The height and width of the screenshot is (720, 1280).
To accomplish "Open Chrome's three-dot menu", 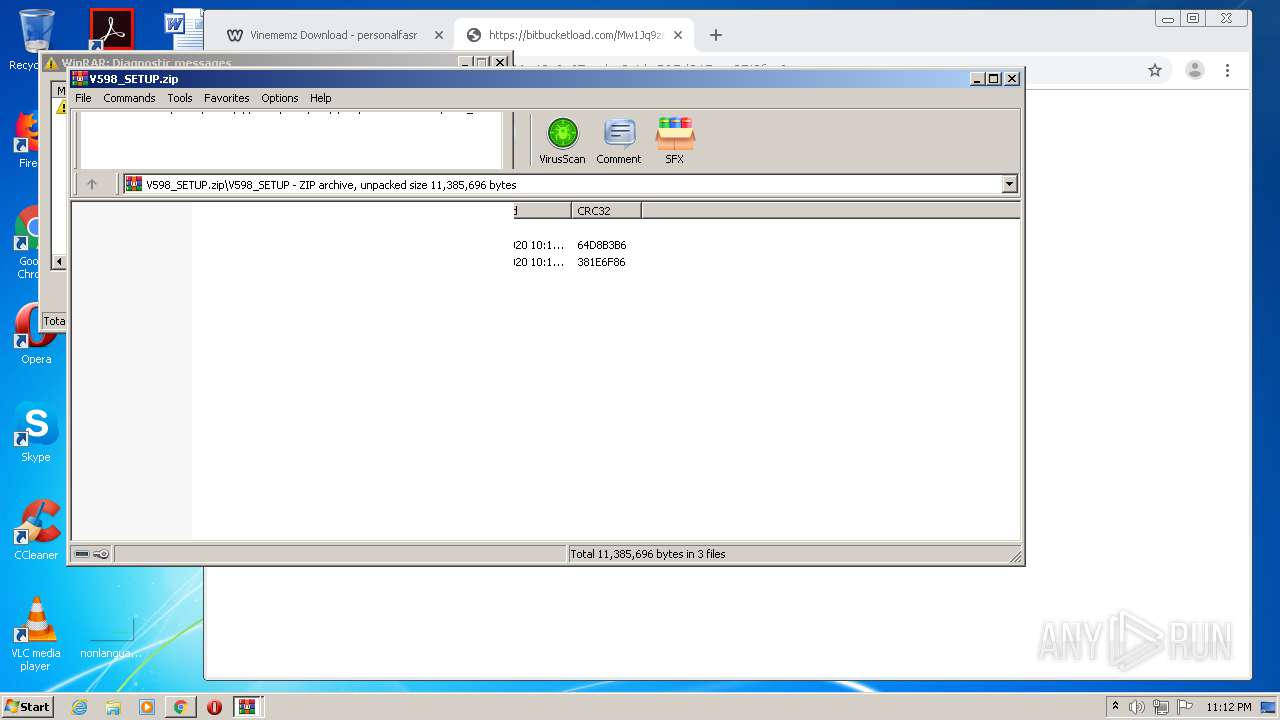I will (1227, 70).
